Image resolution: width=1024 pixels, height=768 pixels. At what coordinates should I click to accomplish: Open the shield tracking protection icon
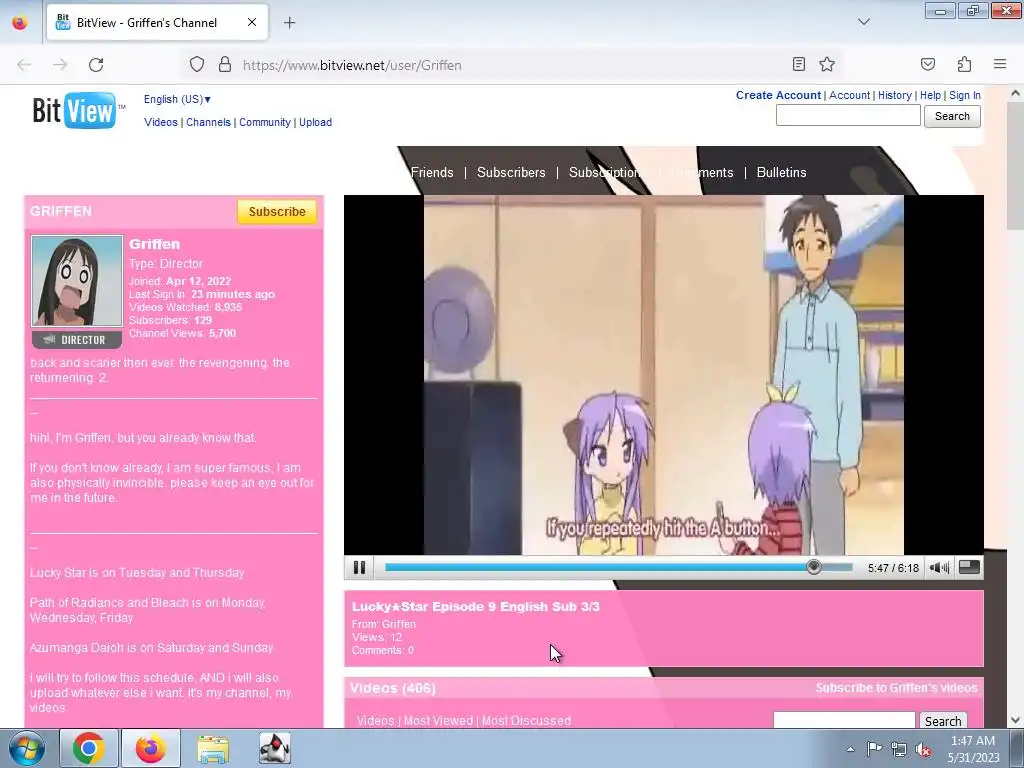click(x=197, y=64)
